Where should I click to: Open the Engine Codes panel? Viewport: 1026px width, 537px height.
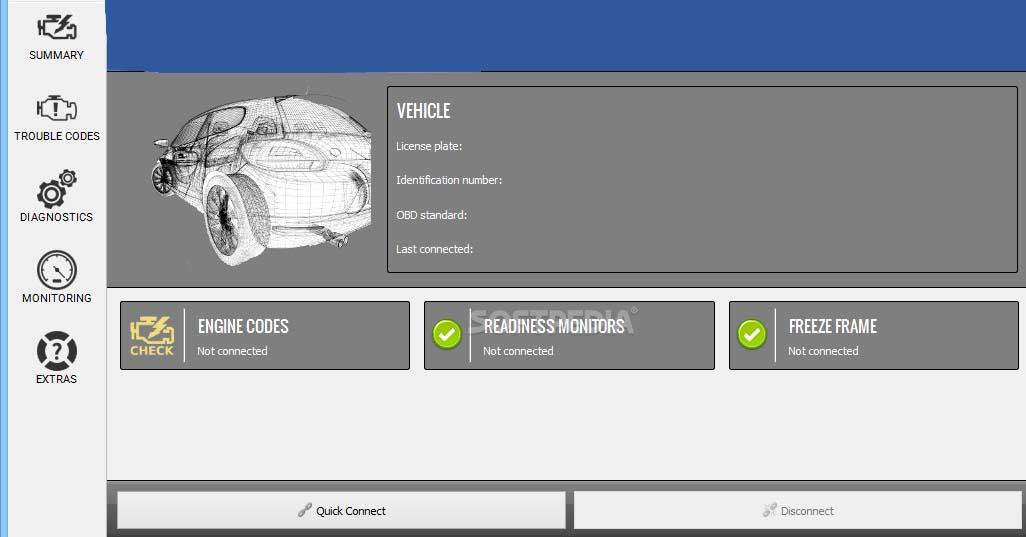(265, 336)
